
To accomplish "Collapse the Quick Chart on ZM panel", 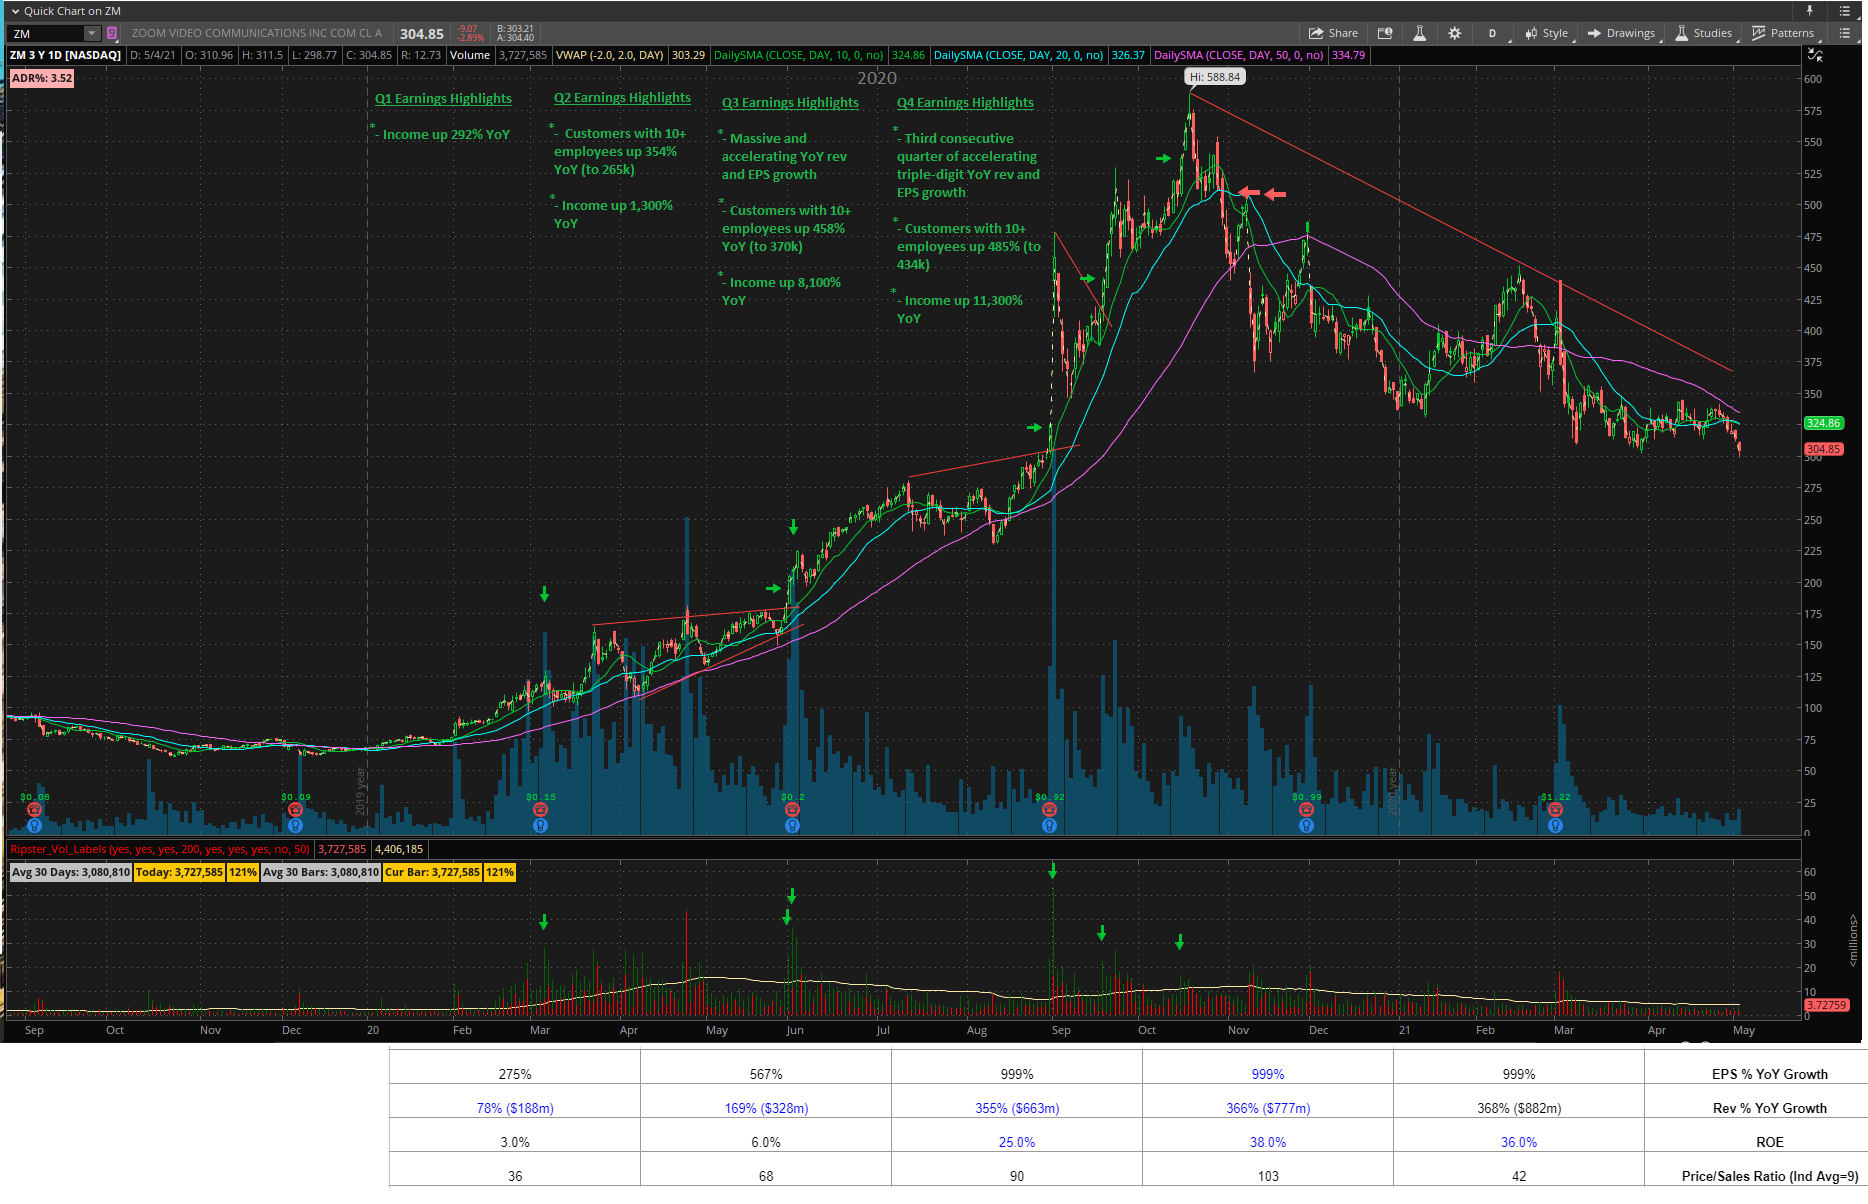I will click(x=15, y=11).
